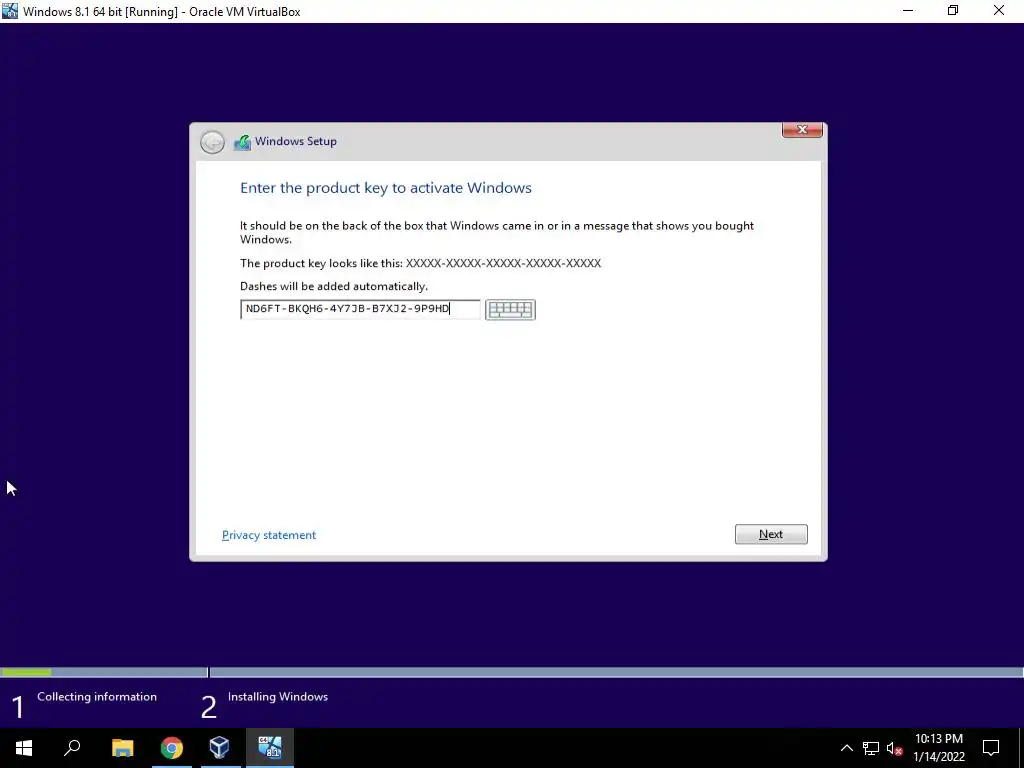Viewport: 1024px width, 768px height.
Task: Open the network status tray icon
Action: pyautogui.click(x=871, y=748)
